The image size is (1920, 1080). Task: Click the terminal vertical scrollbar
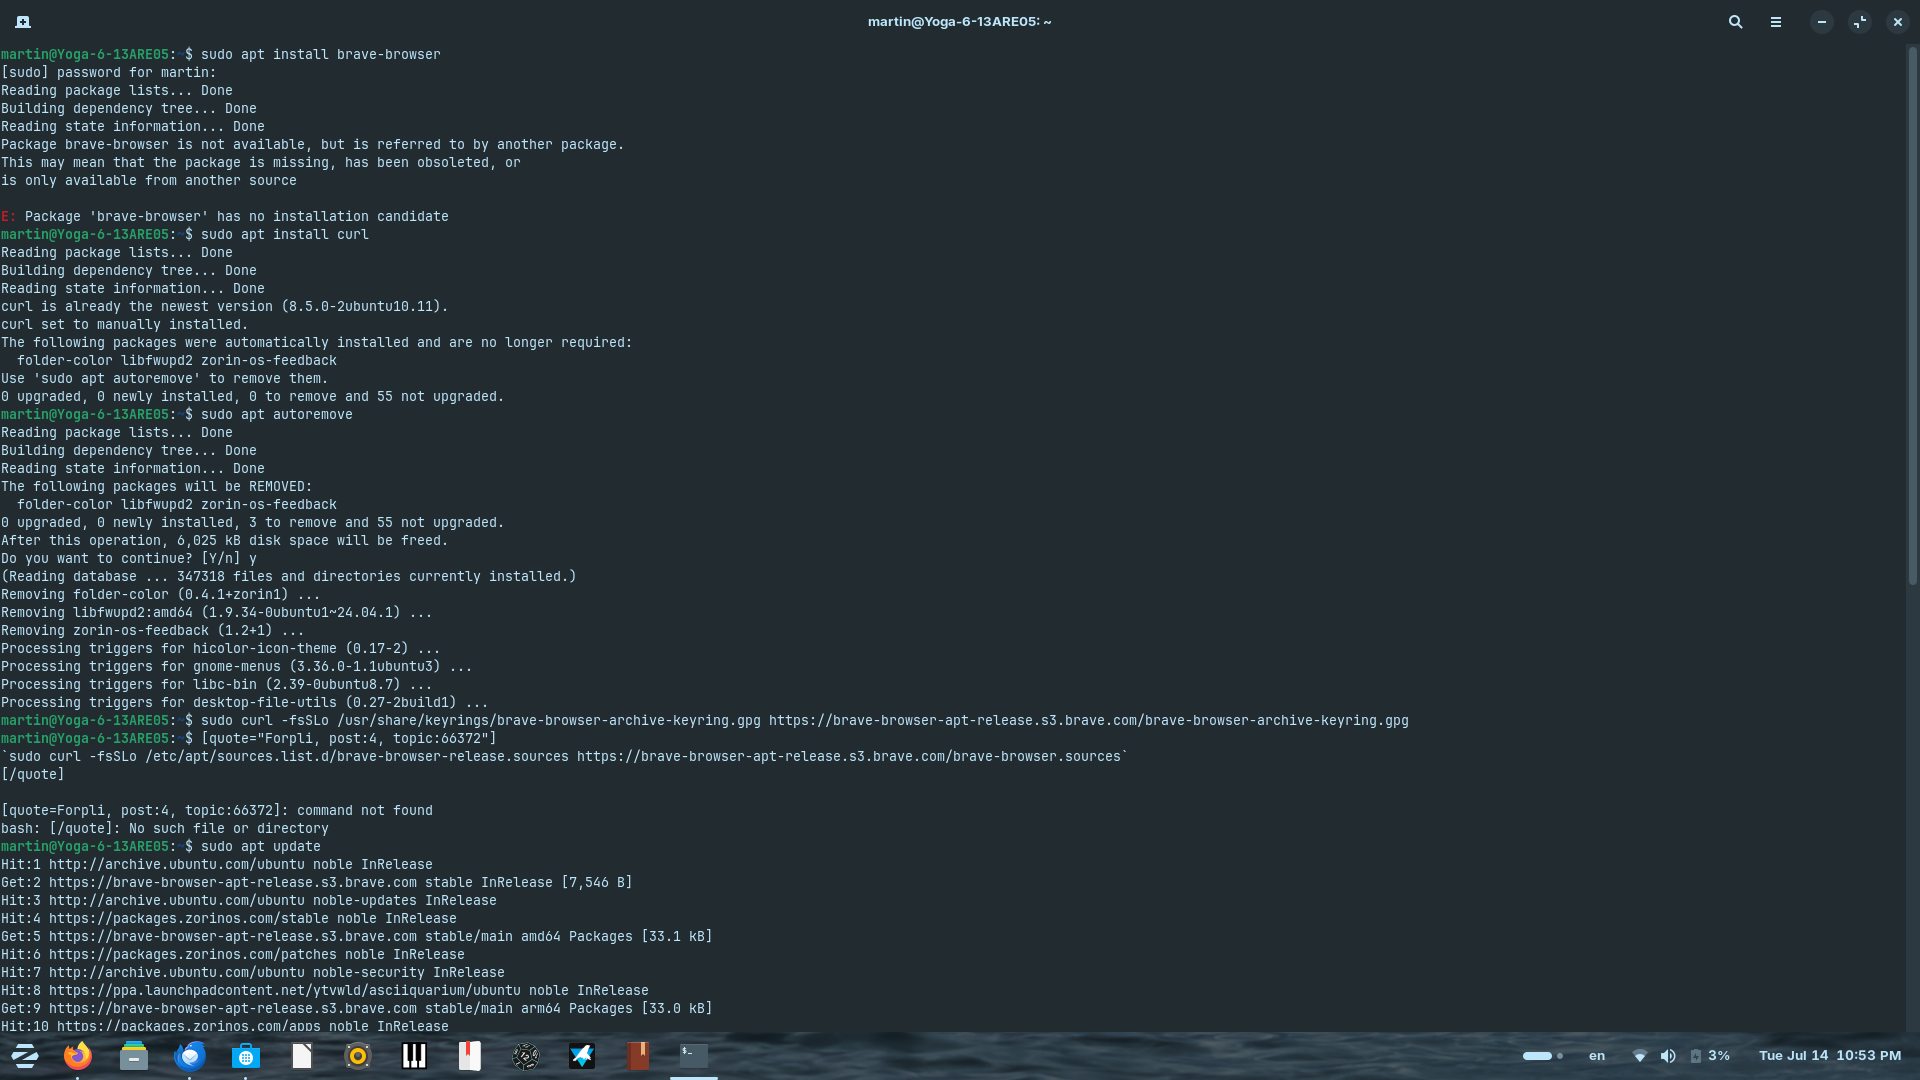(1912, 316)
